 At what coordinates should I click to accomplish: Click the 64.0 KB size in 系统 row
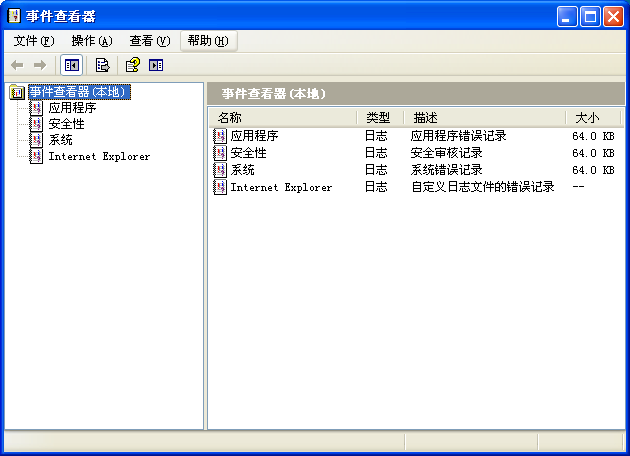(593, 170)
